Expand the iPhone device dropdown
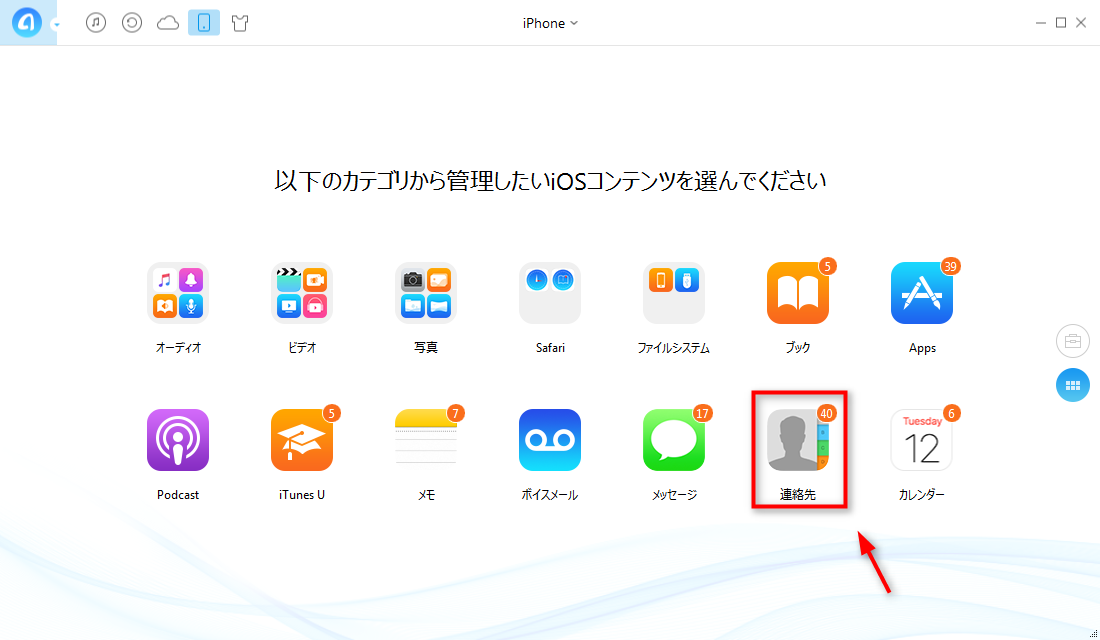This screenshot has height=640, width=1100. point(550,23)
